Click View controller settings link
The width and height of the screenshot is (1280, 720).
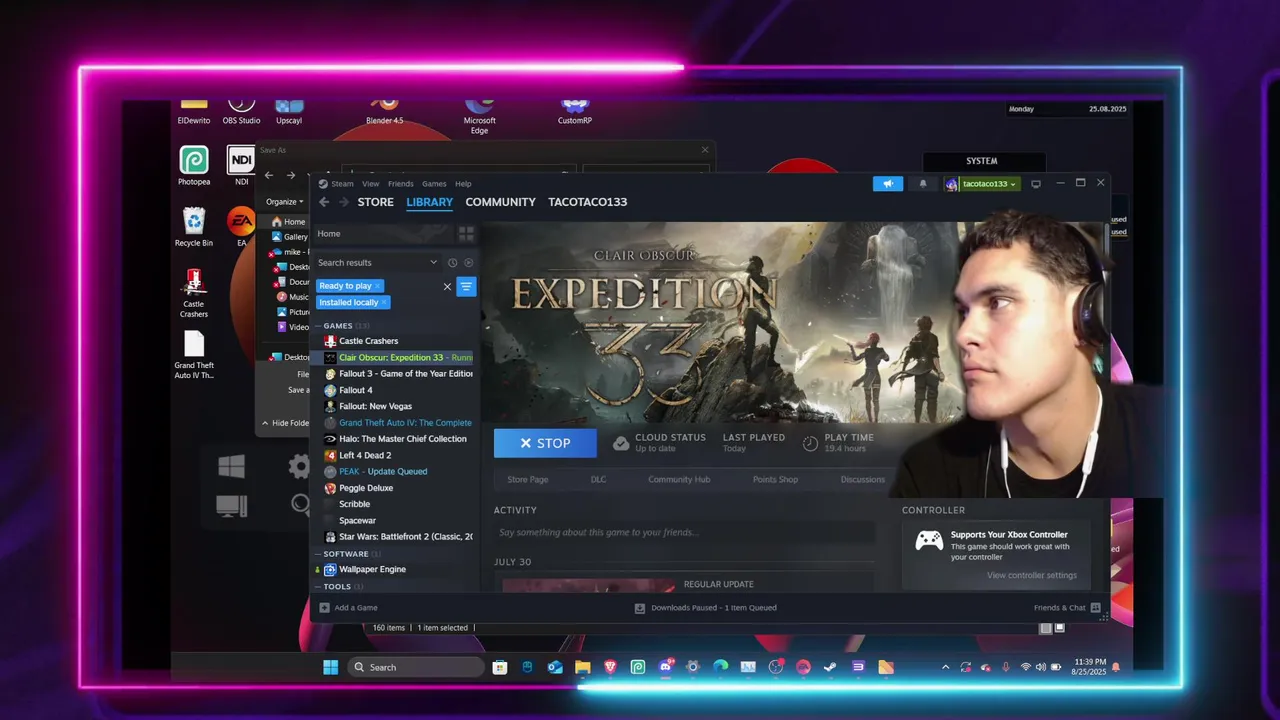[x=1032, y=576]
